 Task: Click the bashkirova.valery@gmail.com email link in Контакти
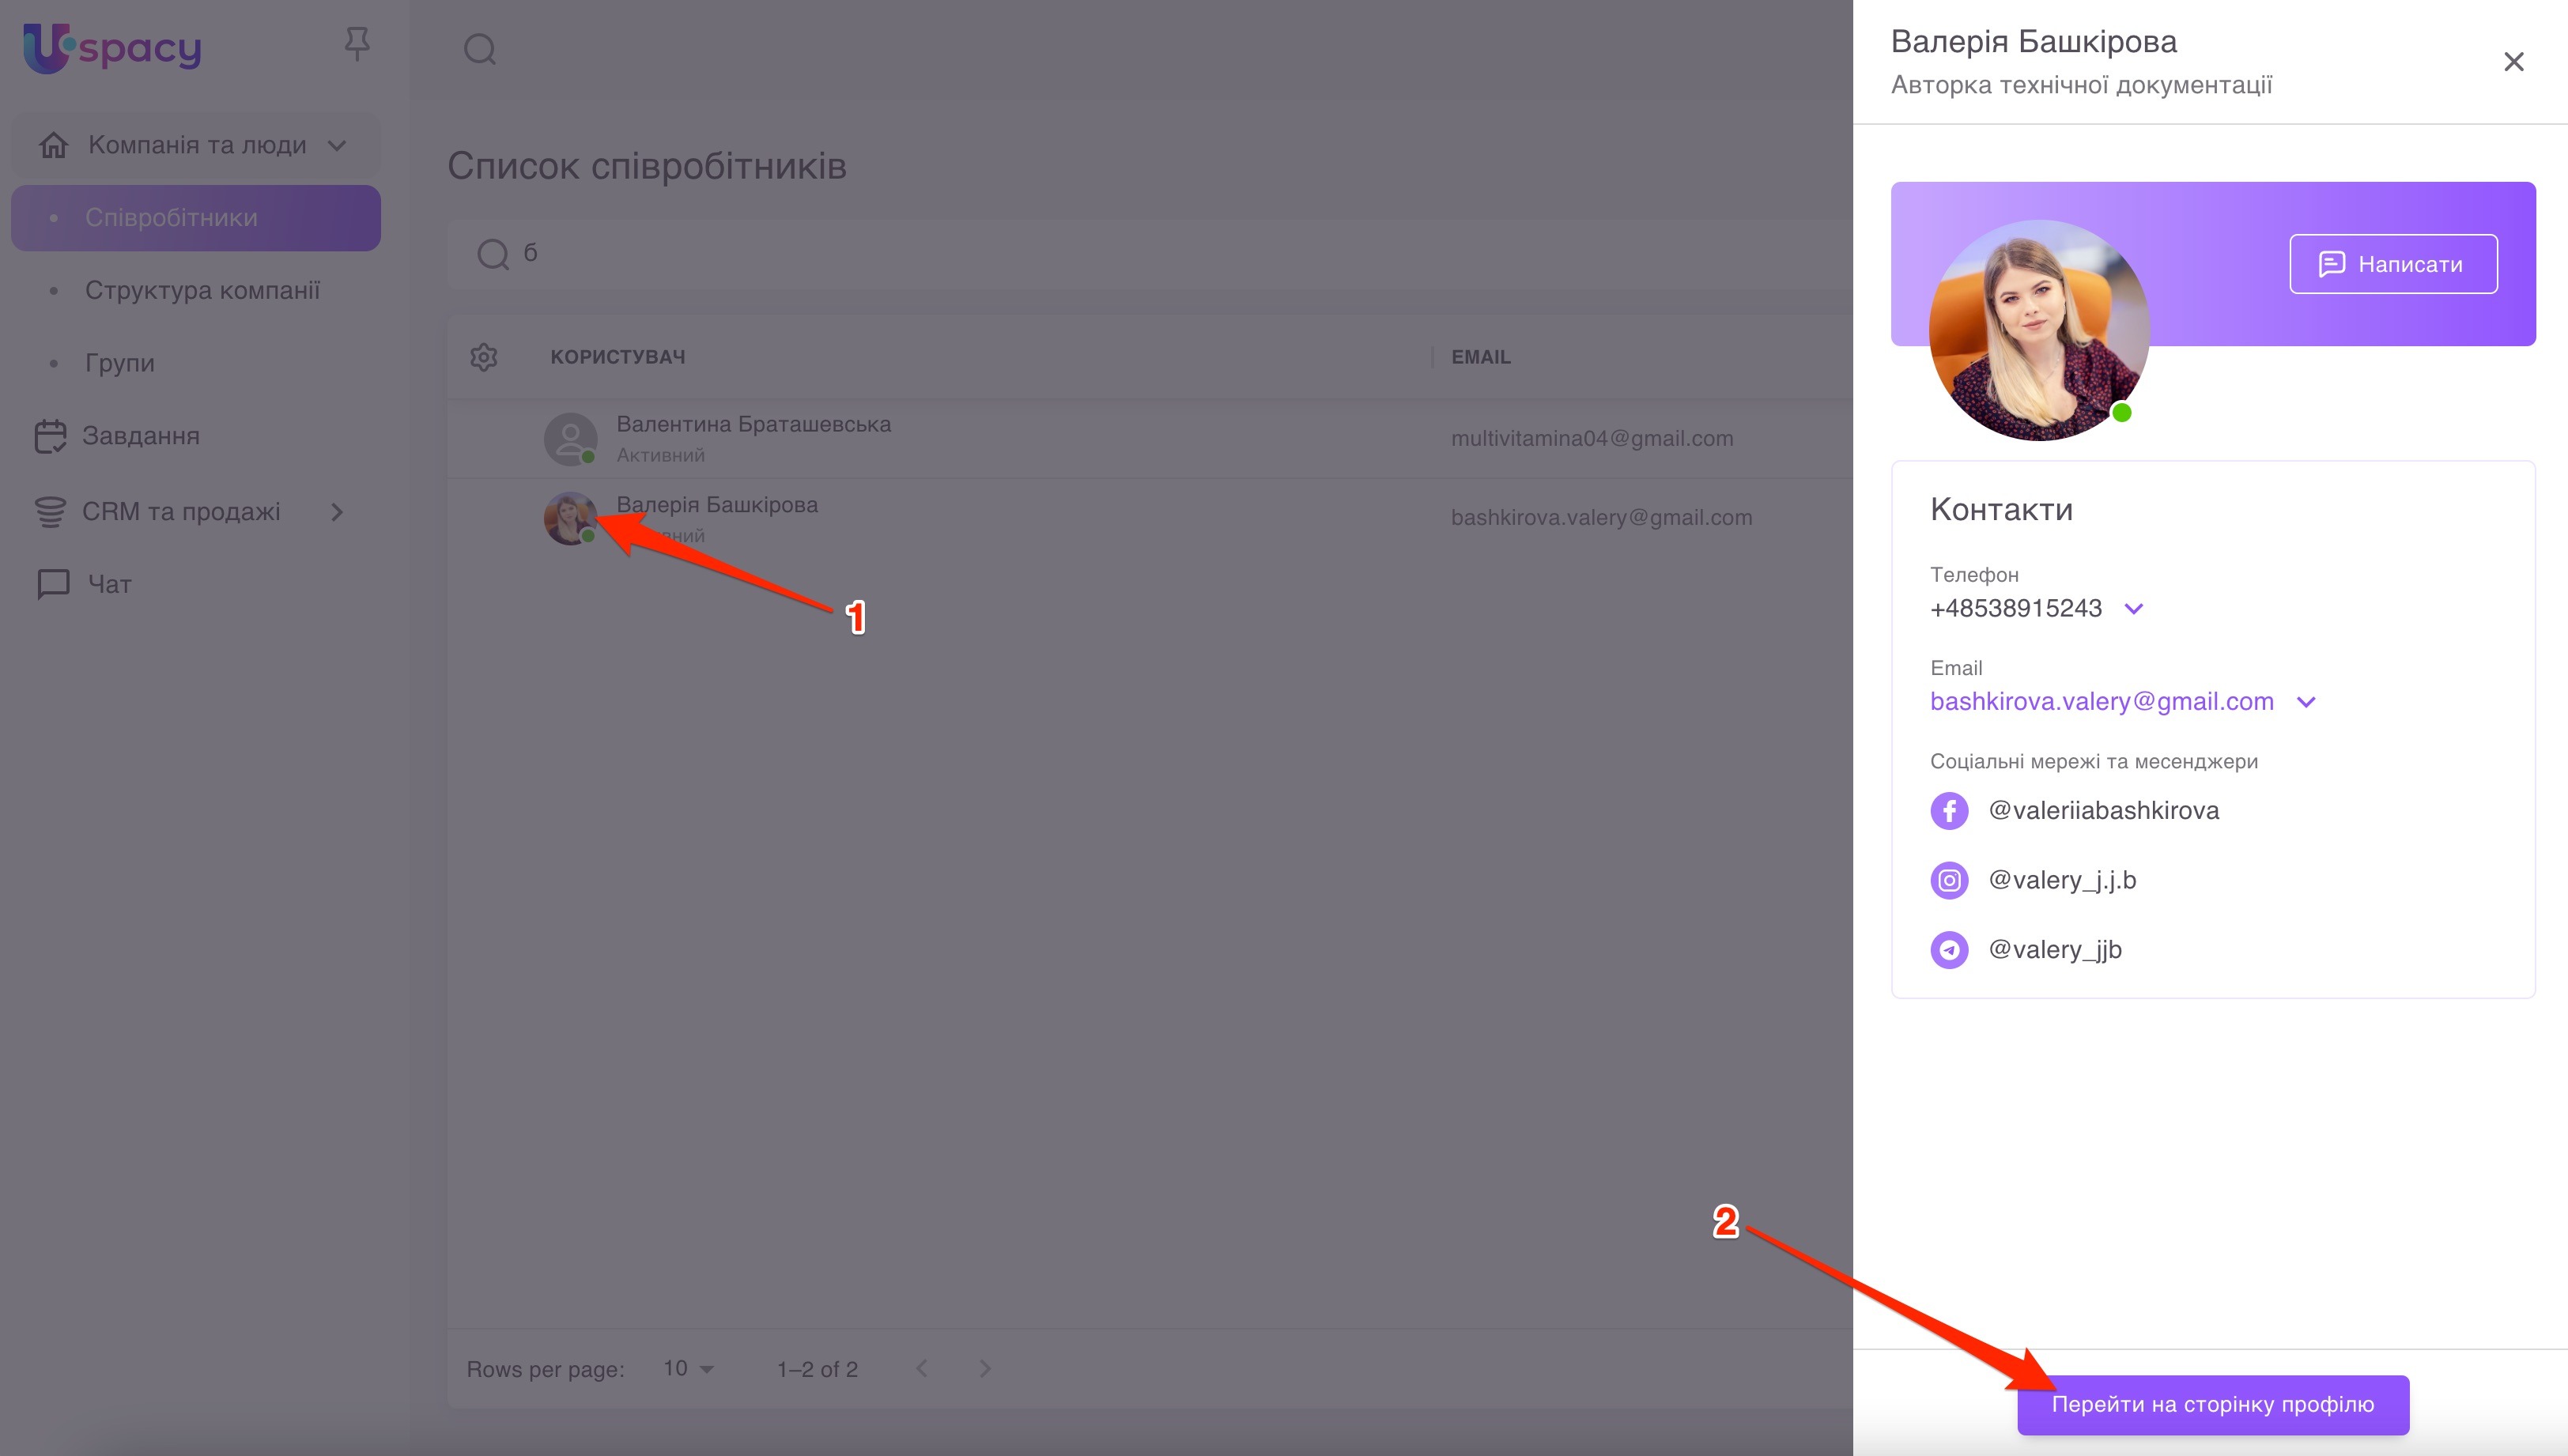[x=2101, y=702]
